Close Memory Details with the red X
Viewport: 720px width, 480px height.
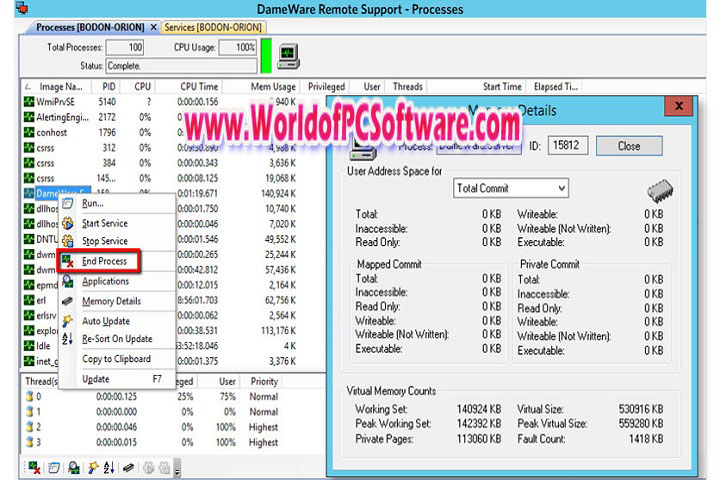tap(679, 106)
